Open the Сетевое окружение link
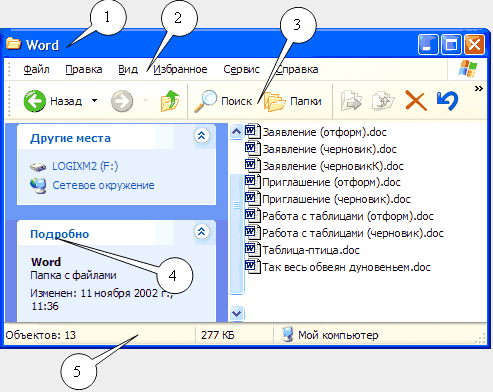This screenshot has width=493, height=392. pyautogui.click(x=103, y=185)
